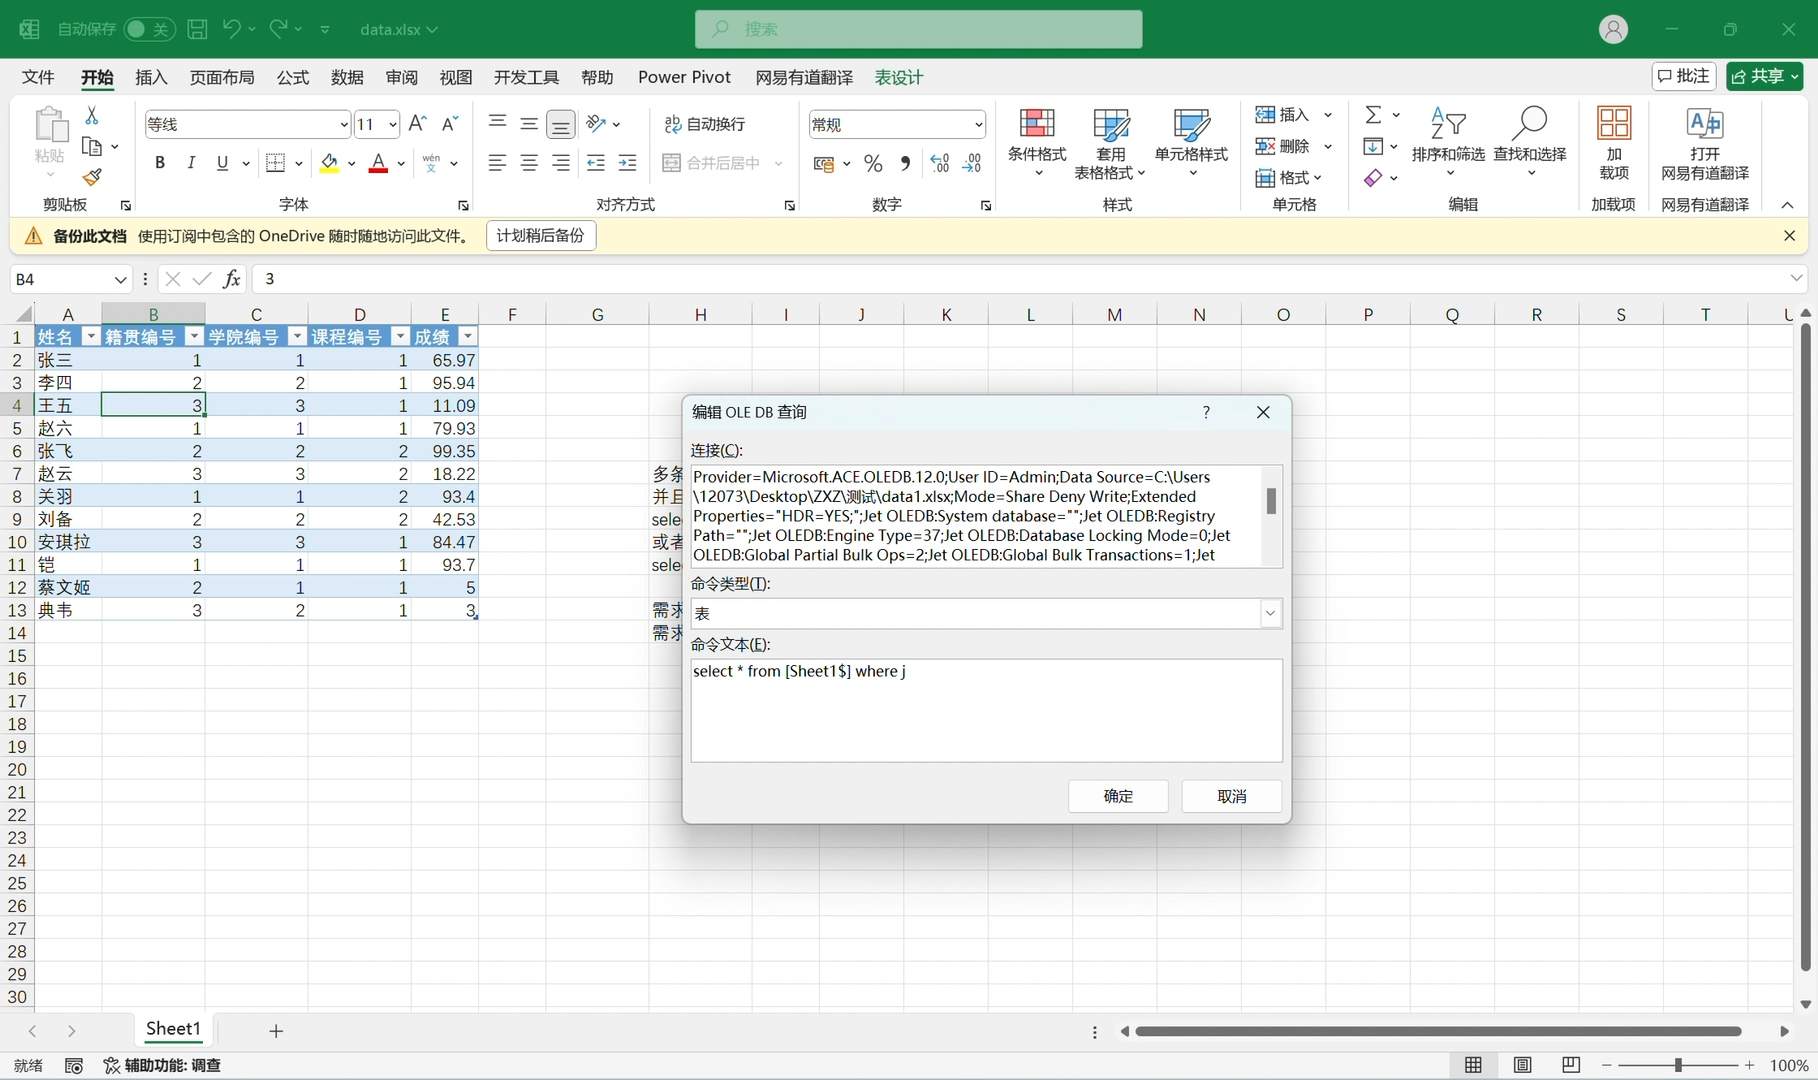
Task: Open 网易有道翻译 translator icon
Action: [x=1705, y=144]
